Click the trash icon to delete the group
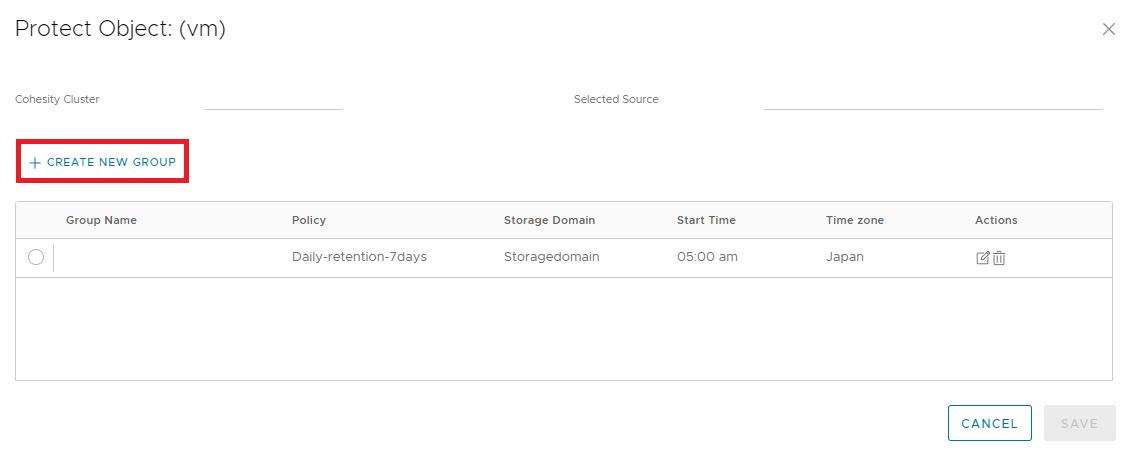Image resolution: width=1125 pixels, height=453 pixels. (999, 258)
